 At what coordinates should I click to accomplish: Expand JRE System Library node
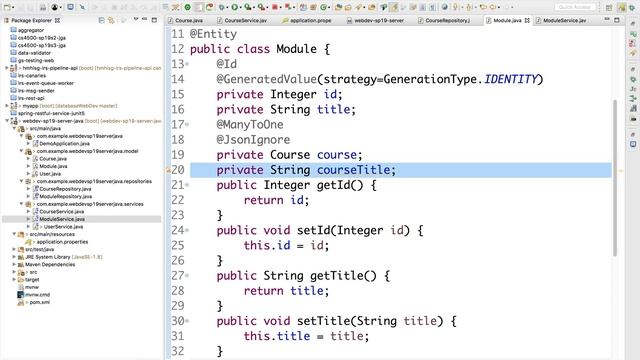click(14, 257)
